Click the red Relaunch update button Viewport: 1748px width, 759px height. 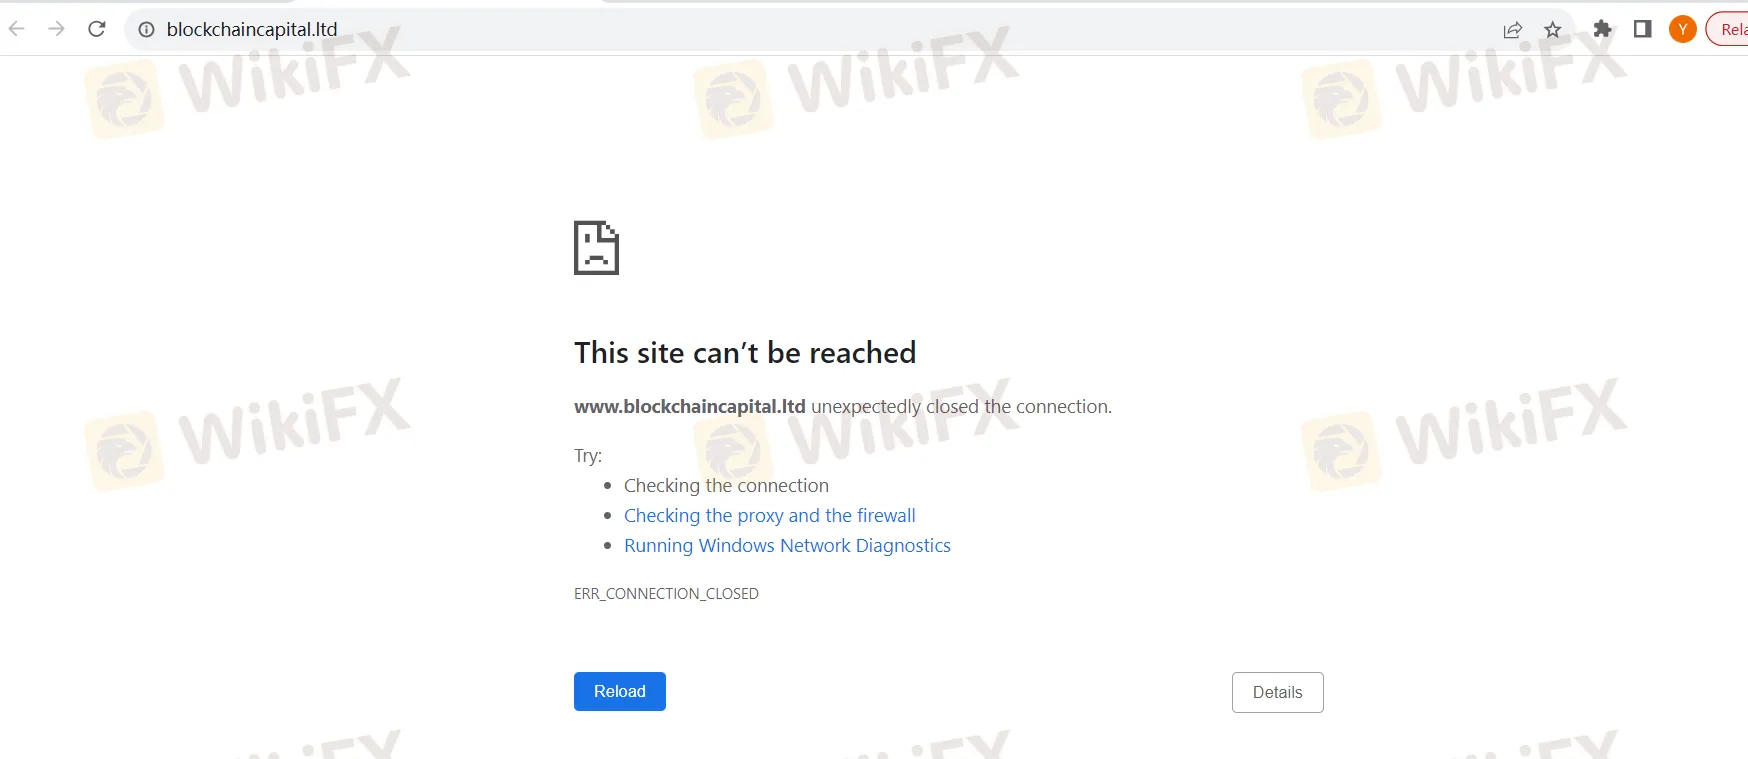(x=1728, y=29)
